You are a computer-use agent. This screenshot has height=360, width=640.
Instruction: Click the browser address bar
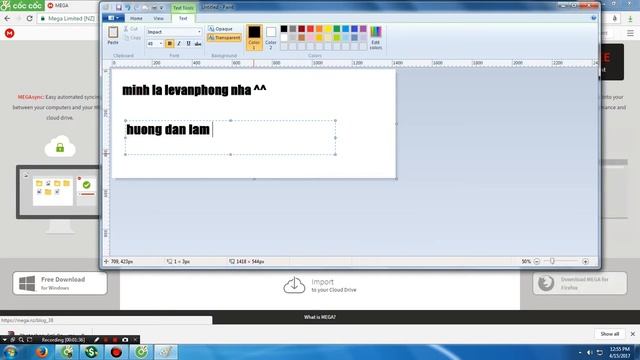click(x=69, y=18)
